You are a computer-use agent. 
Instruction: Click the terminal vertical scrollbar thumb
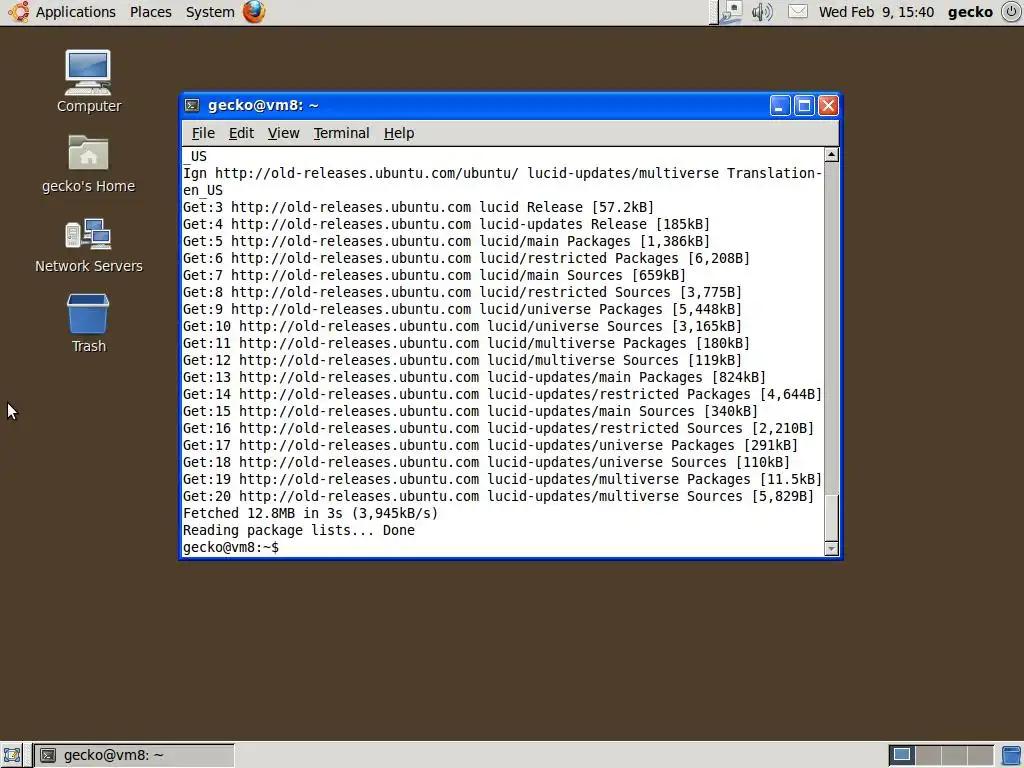831,518
